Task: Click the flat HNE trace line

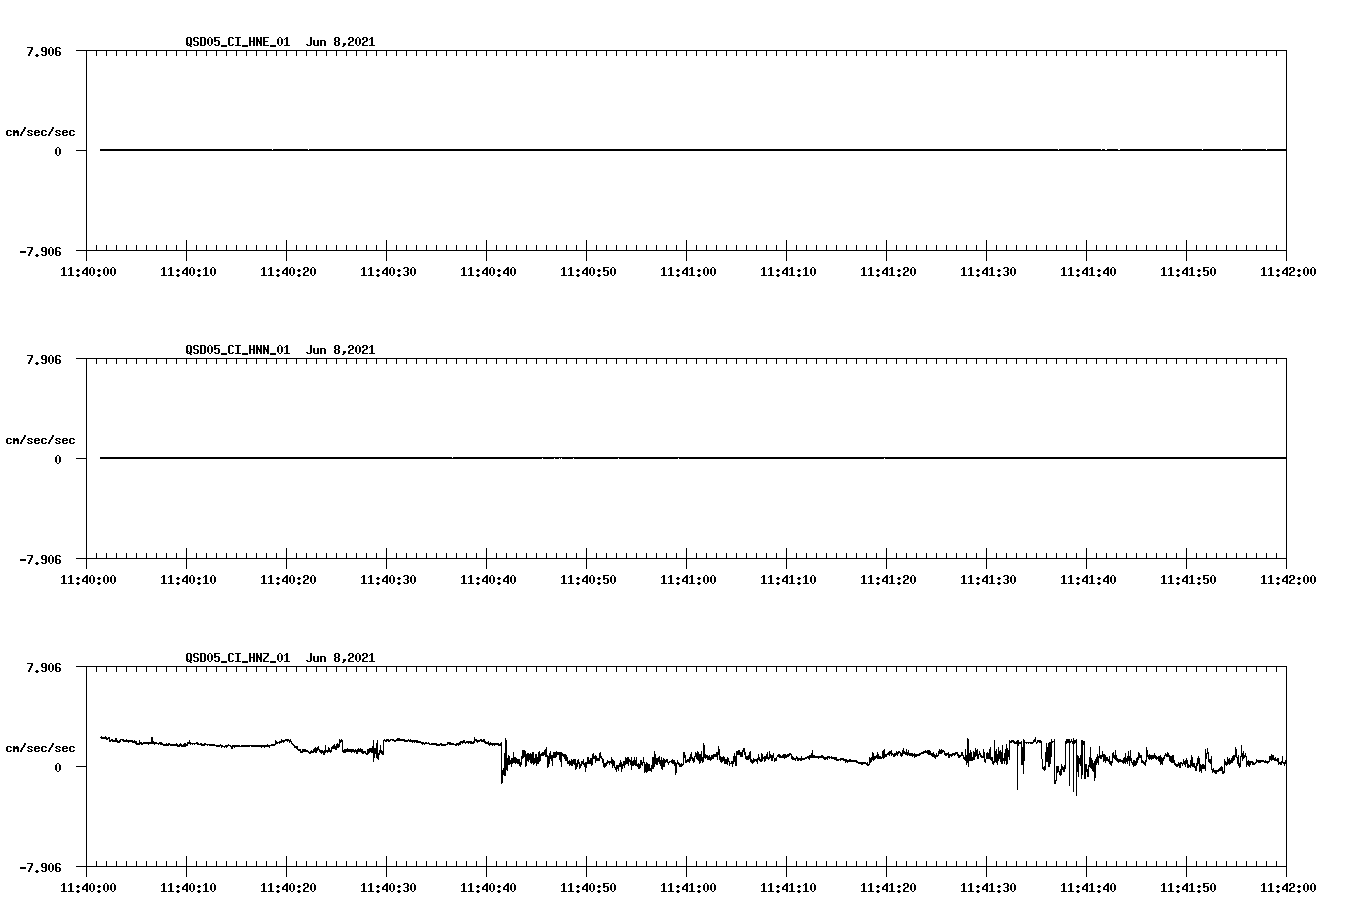Action: [x=693, y=150]
